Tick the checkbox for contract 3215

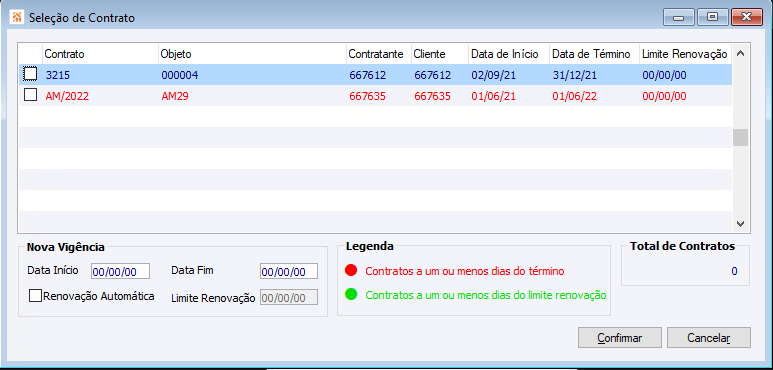tap(31, 74)
